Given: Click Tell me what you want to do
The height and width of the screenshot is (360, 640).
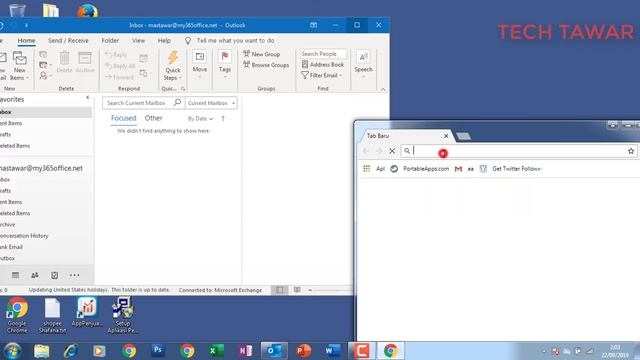Looking at the screenshot, I should (x=235, y=40).
